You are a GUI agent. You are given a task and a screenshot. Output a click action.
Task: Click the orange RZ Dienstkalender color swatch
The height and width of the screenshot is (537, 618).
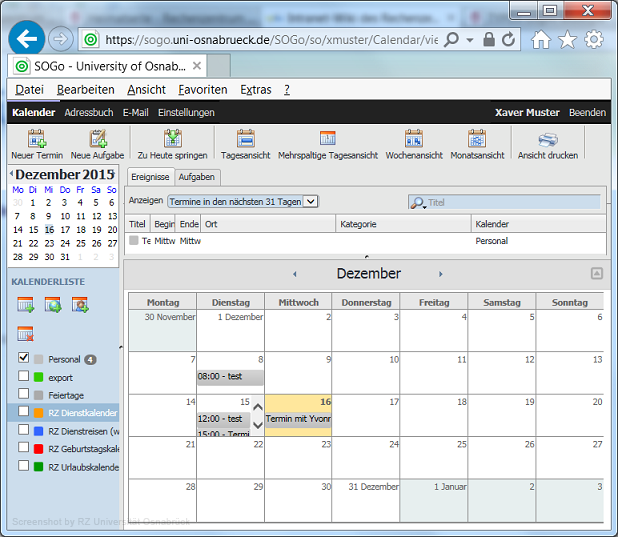38,413
